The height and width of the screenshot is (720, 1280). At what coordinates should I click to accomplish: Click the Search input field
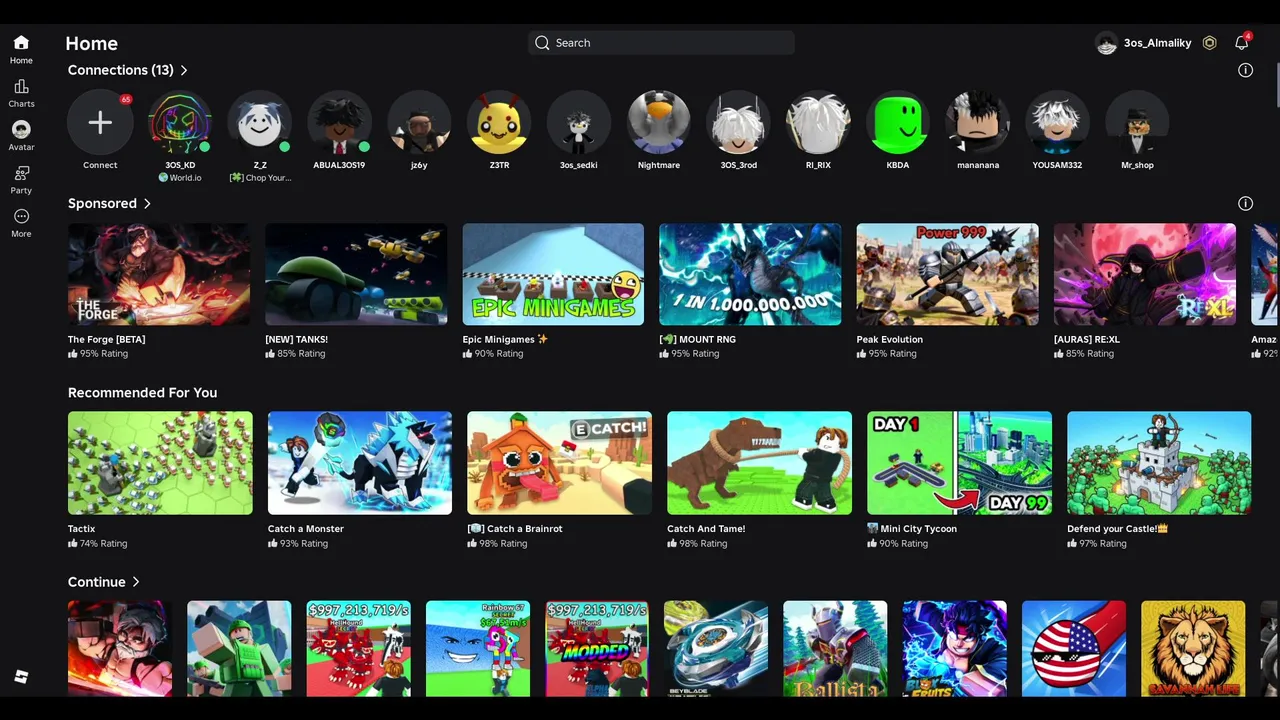pos(661,43)
